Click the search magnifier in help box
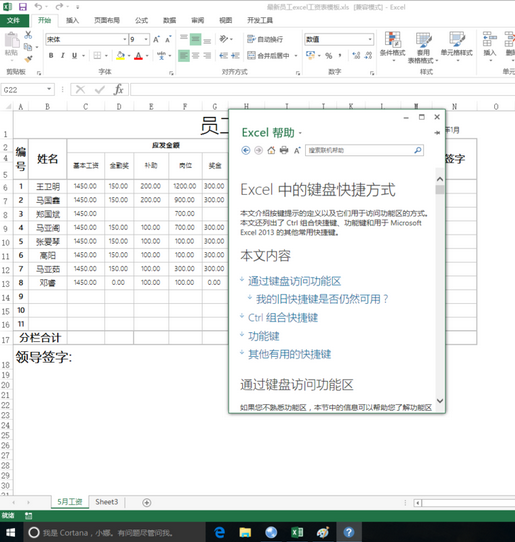Image resolution: width=515 pixels, height=542 pixels. point(418,150)
